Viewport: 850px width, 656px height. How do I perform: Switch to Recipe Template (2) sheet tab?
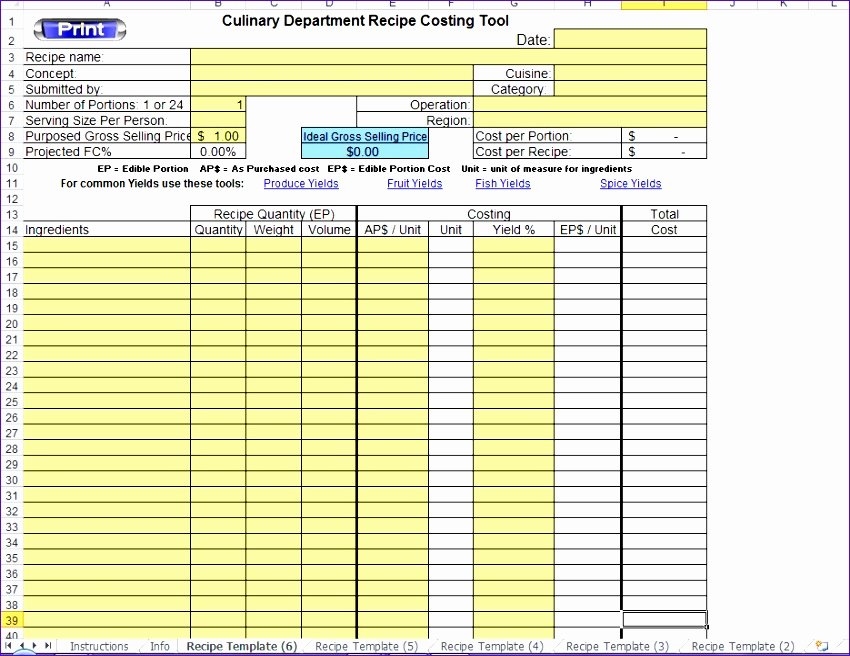(743, 646)
